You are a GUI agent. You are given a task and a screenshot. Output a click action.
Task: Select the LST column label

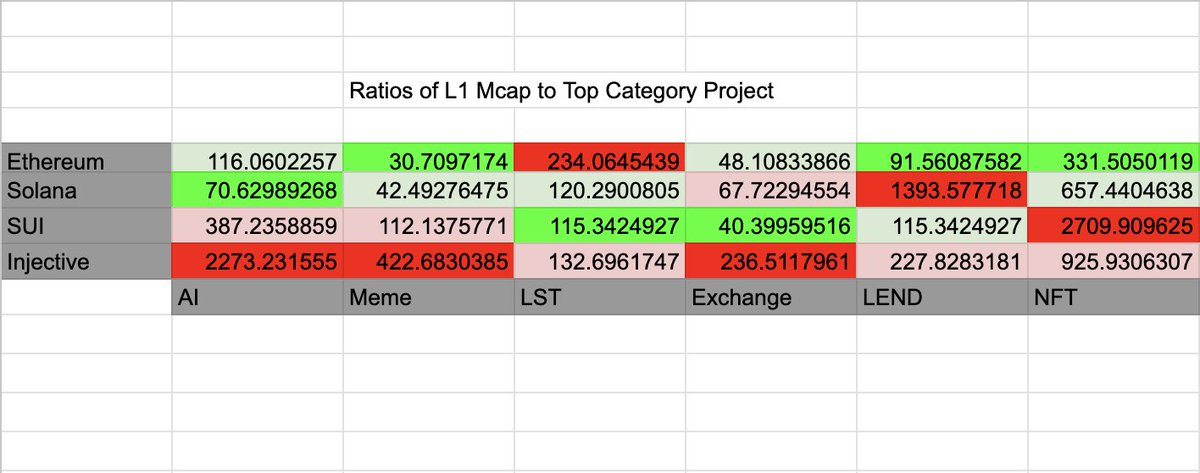600,297
